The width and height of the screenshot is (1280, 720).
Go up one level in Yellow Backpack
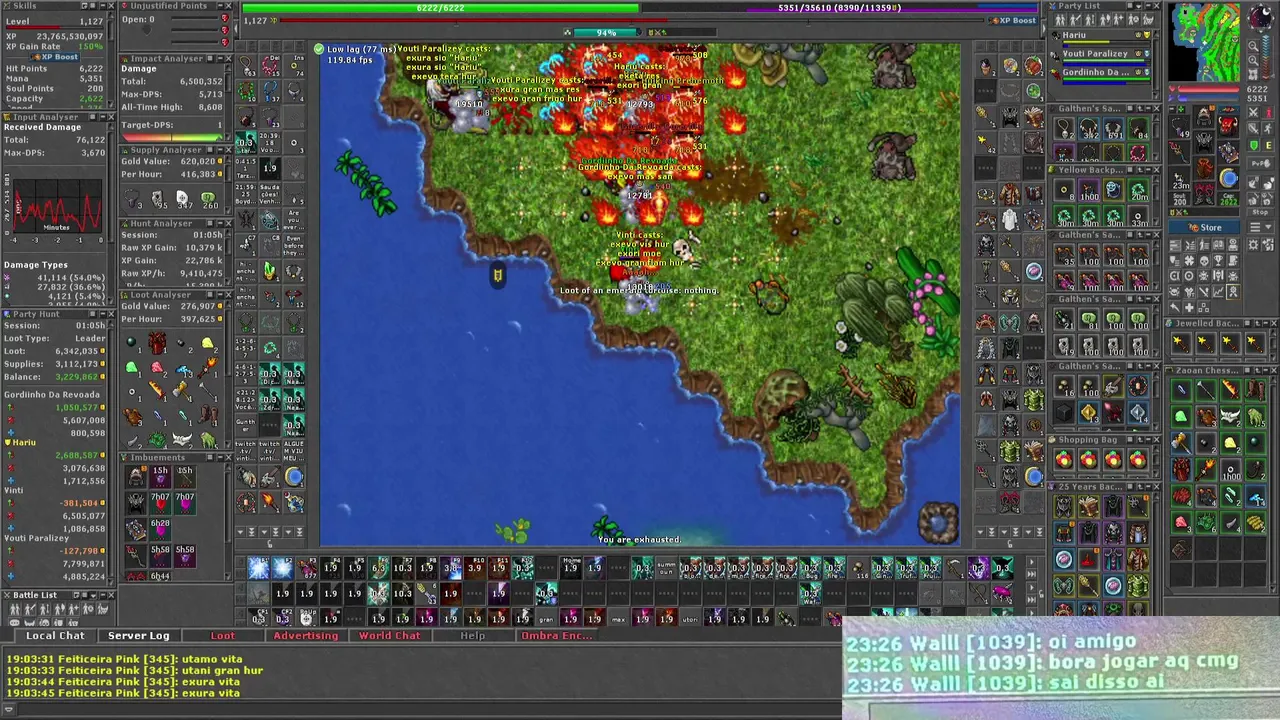pyautogui.click(x=1140, y=170)
